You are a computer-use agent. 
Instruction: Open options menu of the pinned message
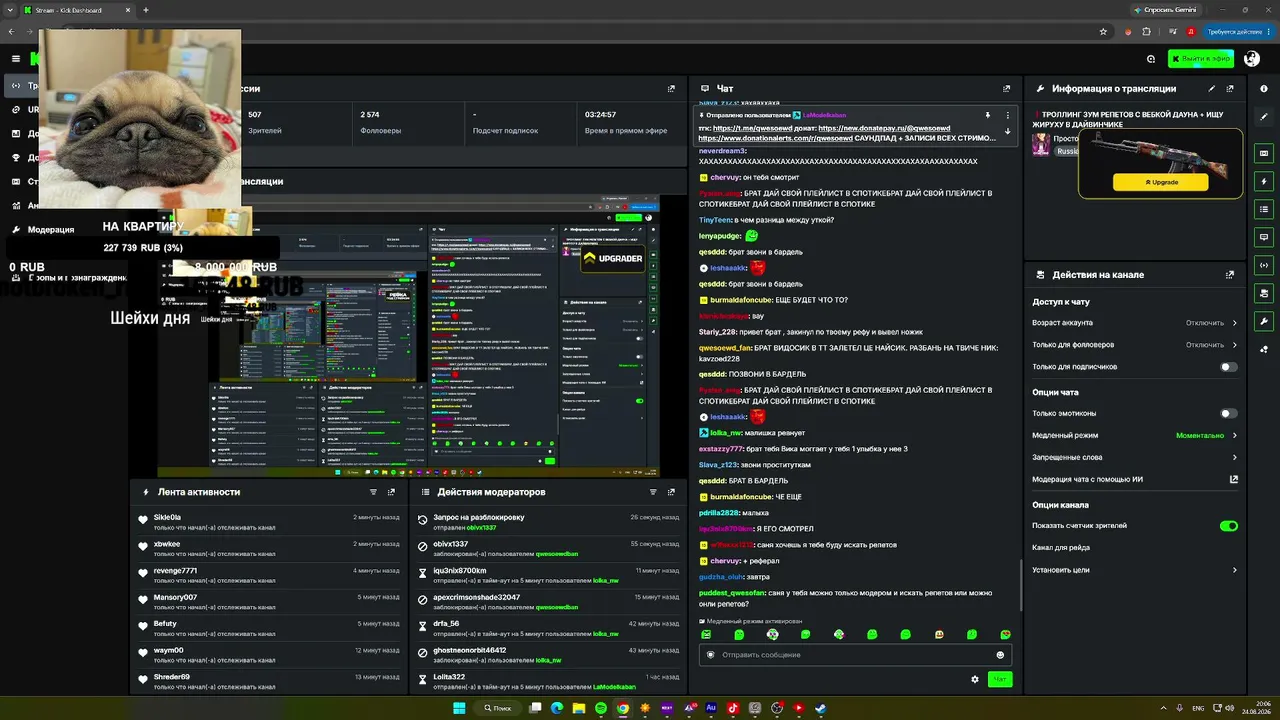pyautogui.click(x=1007, y=115)
